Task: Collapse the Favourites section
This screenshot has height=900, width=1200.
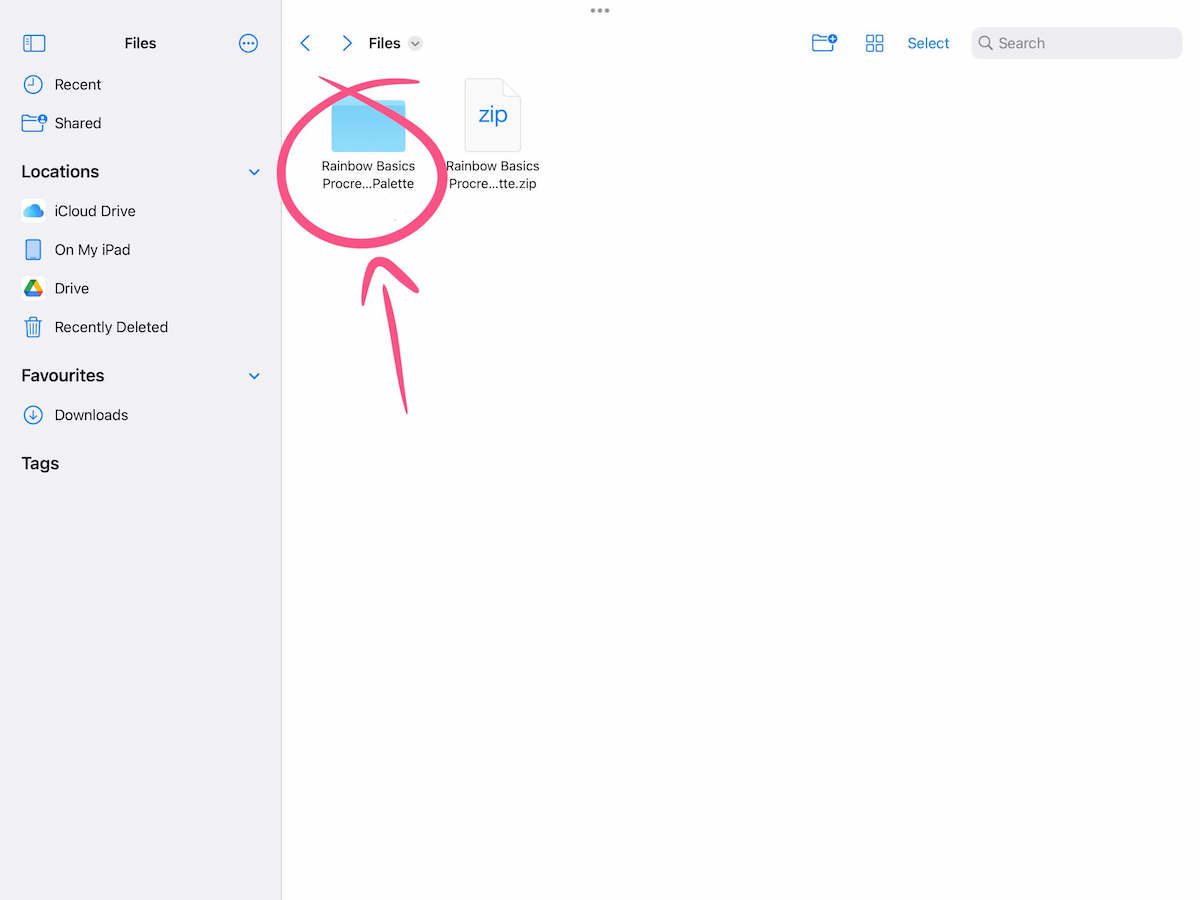Action: [253, 375]
